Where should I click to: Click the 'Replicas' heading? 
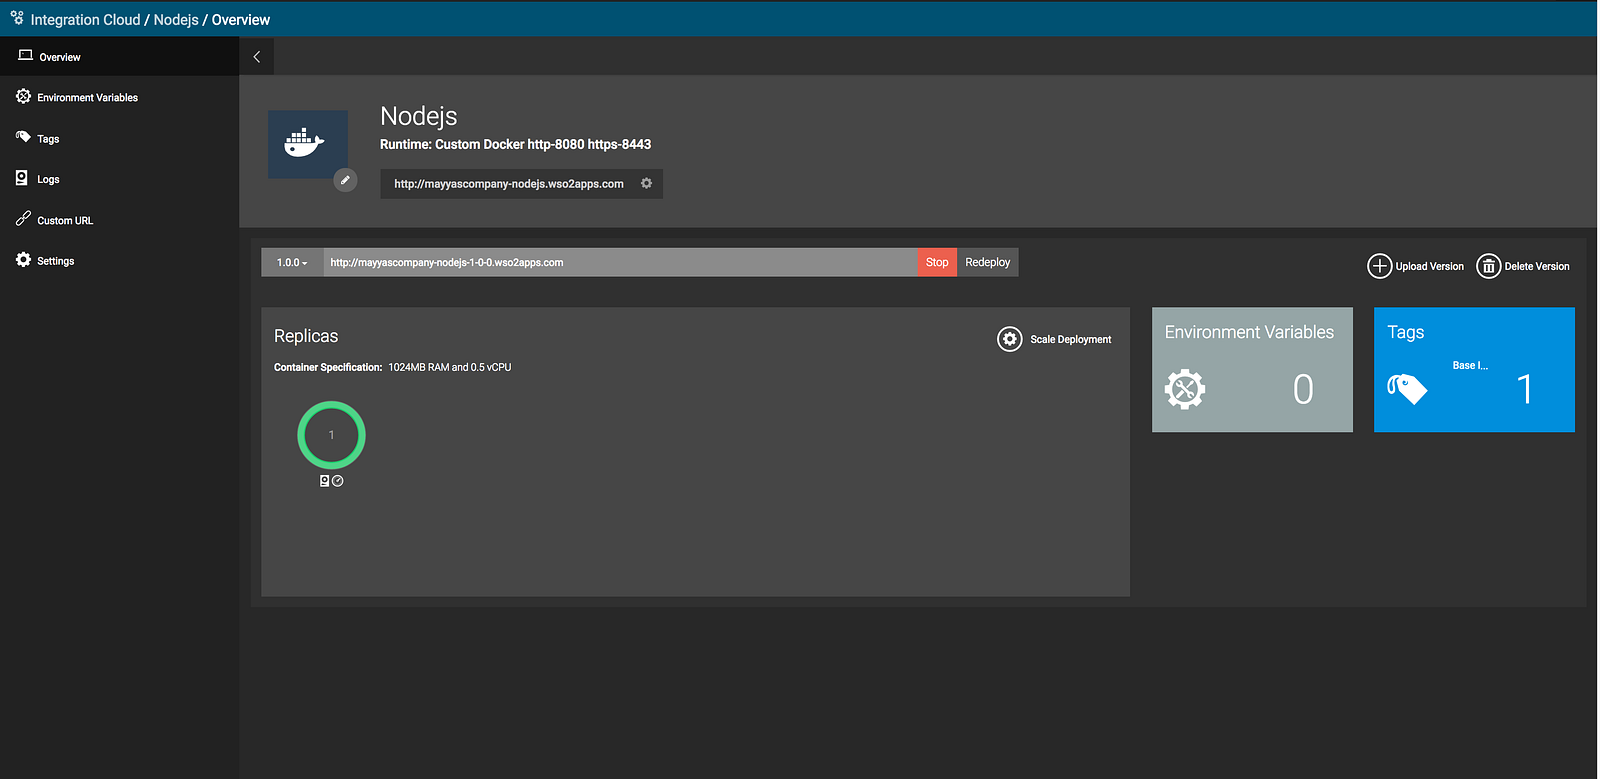[x=306, y=336]
